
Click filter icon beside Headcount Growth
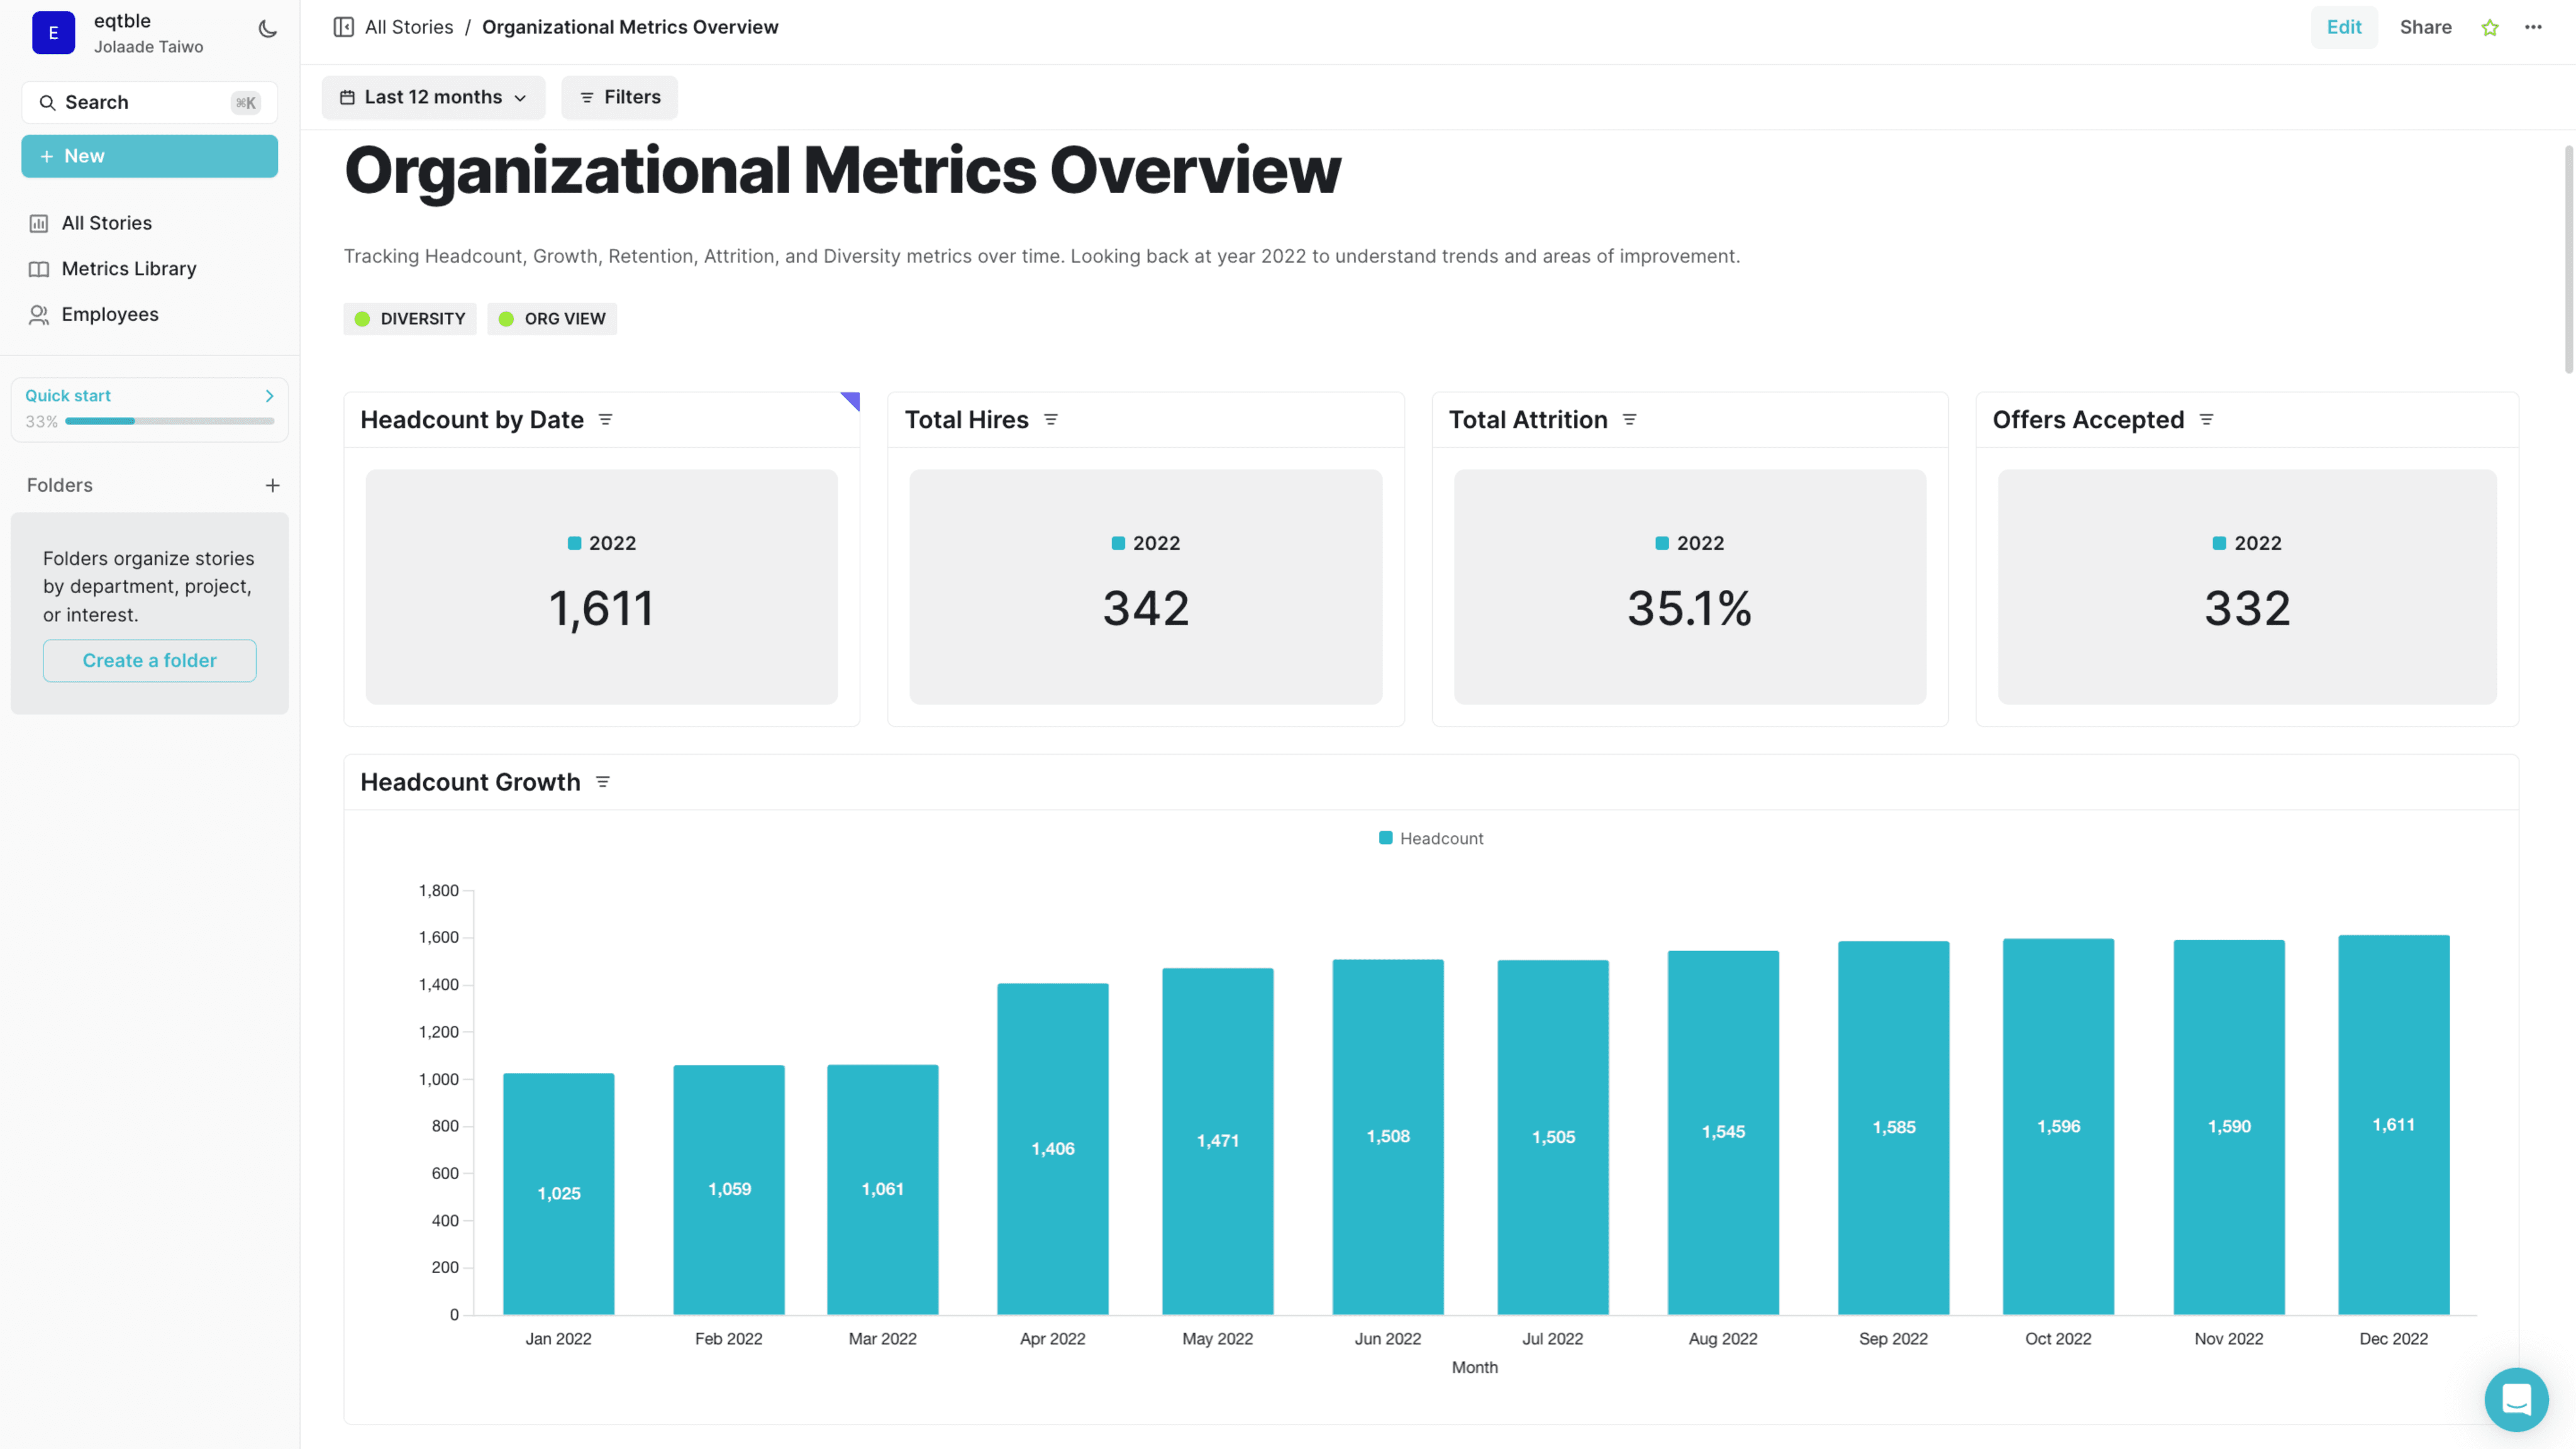pos(602,782)
